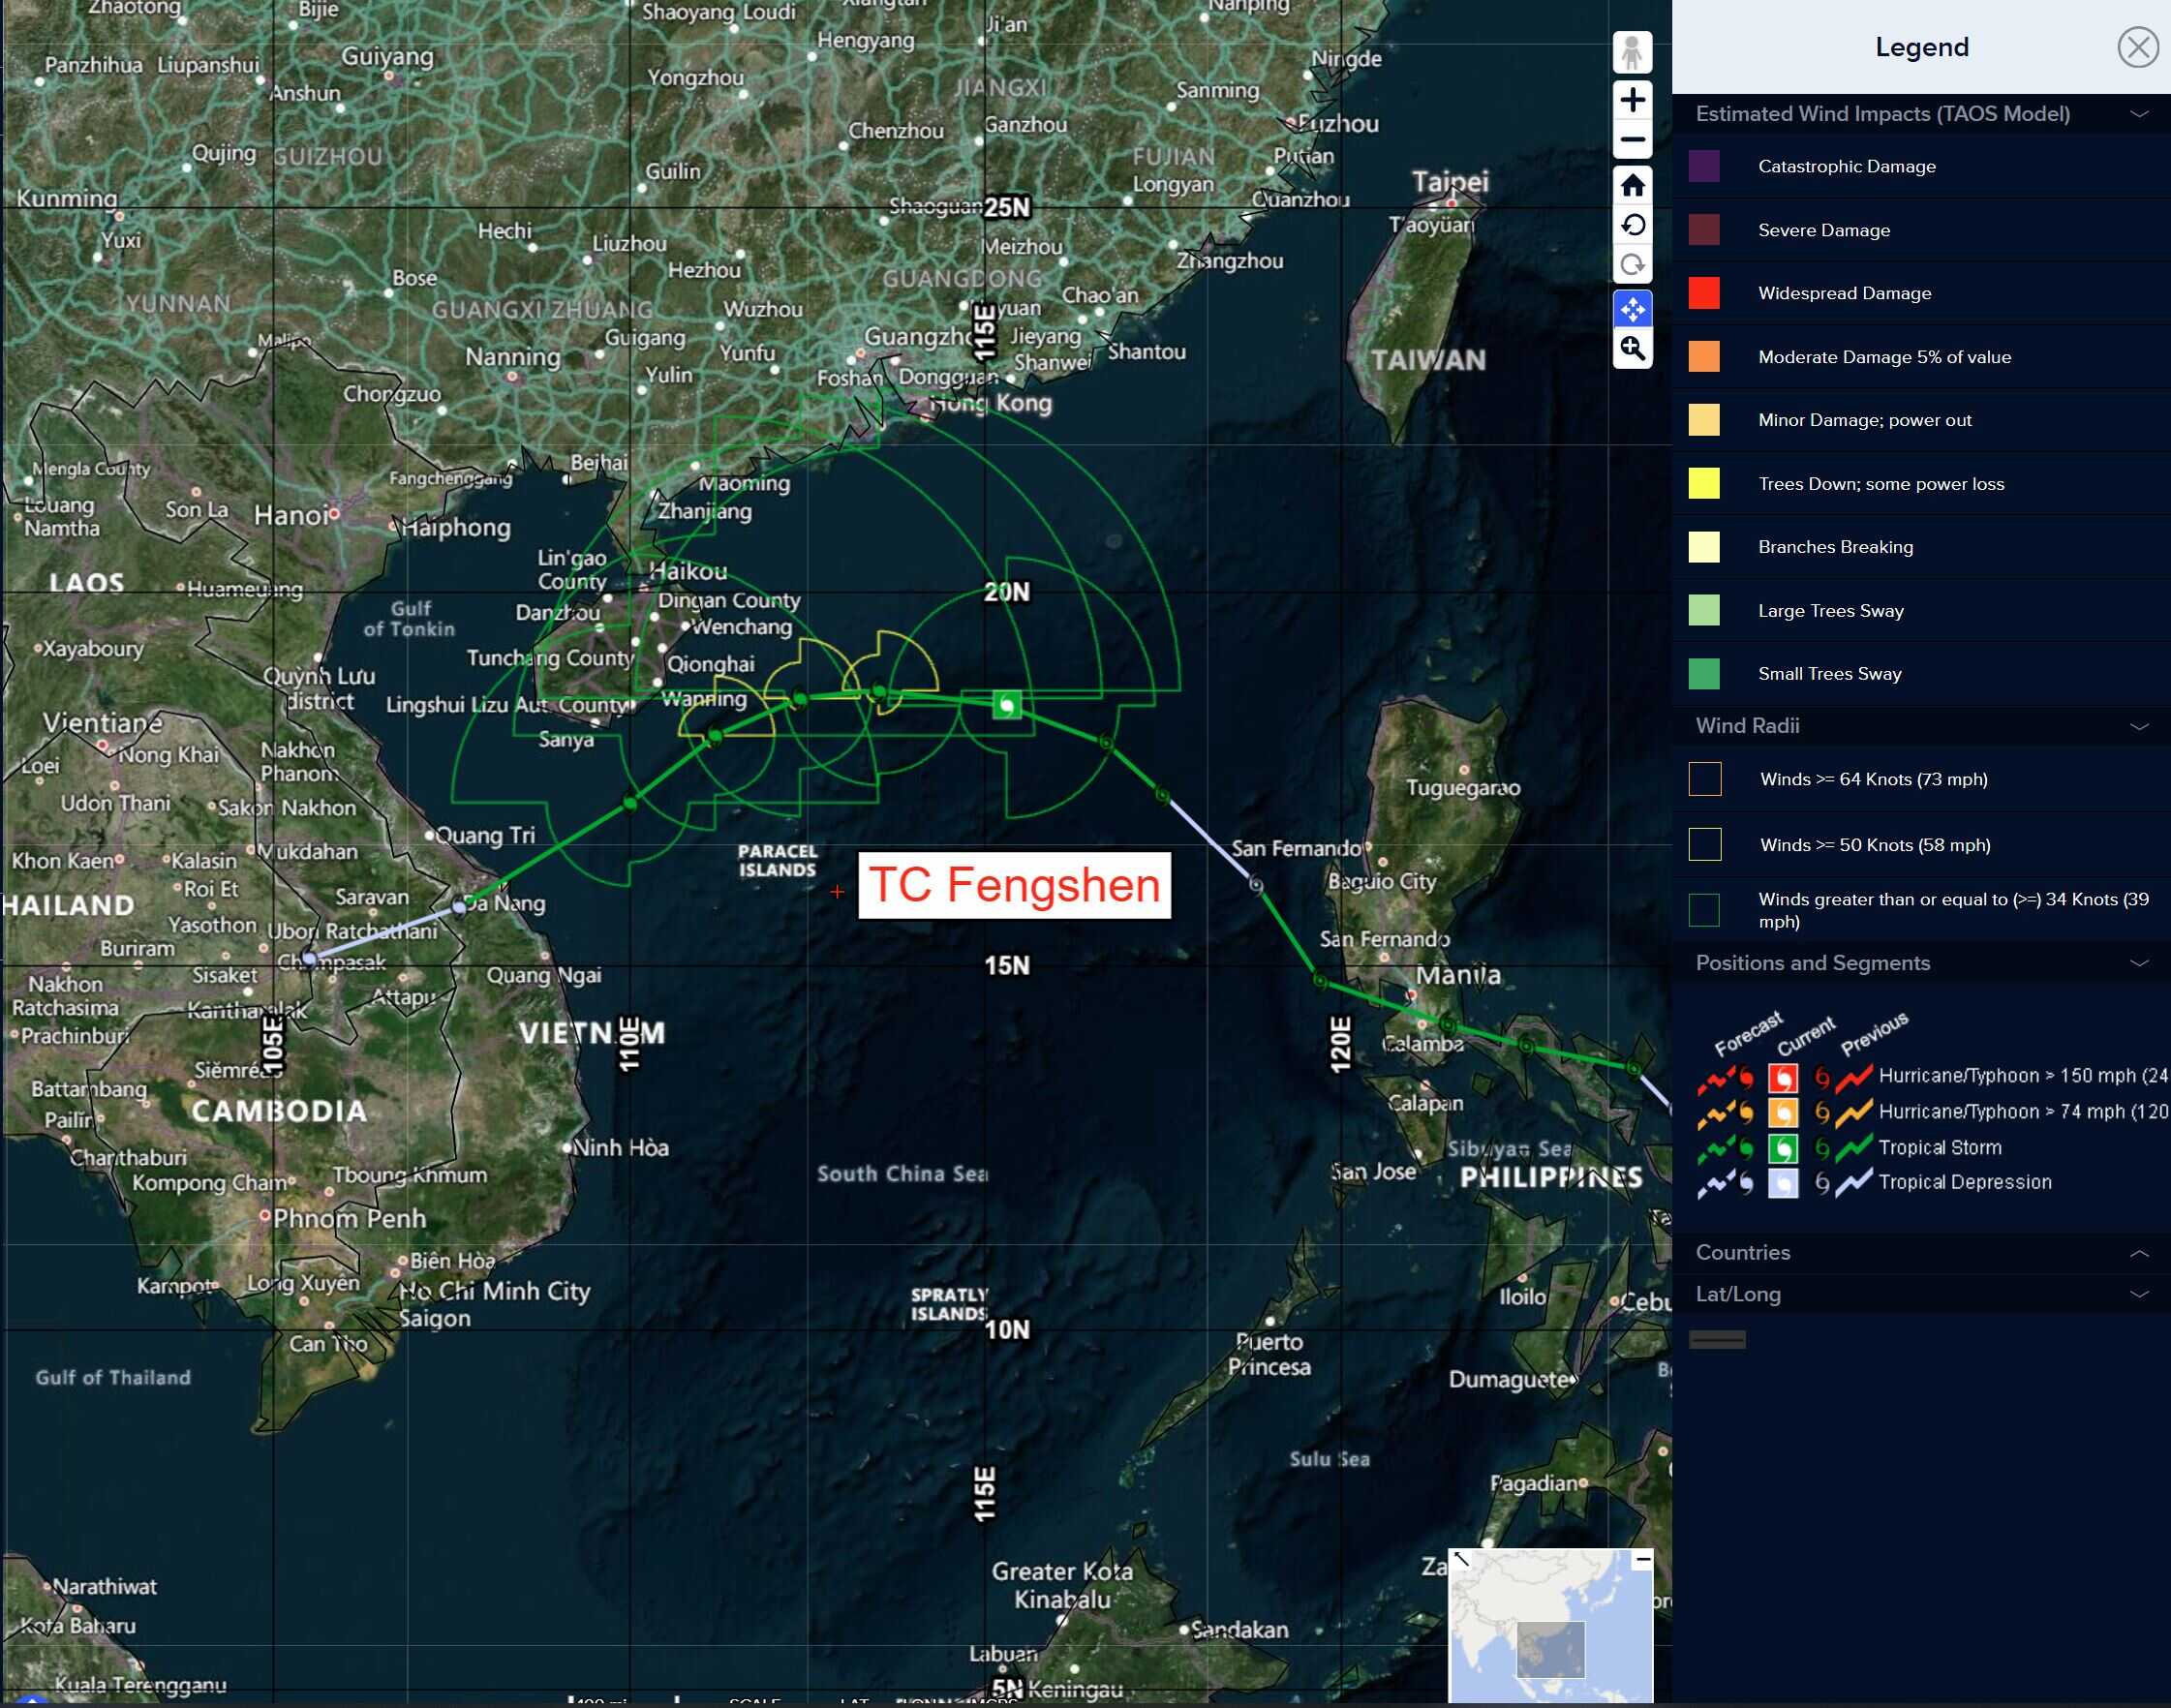Collapse the Wind Radii section

pyautogui.click(x=2139, y=726)
